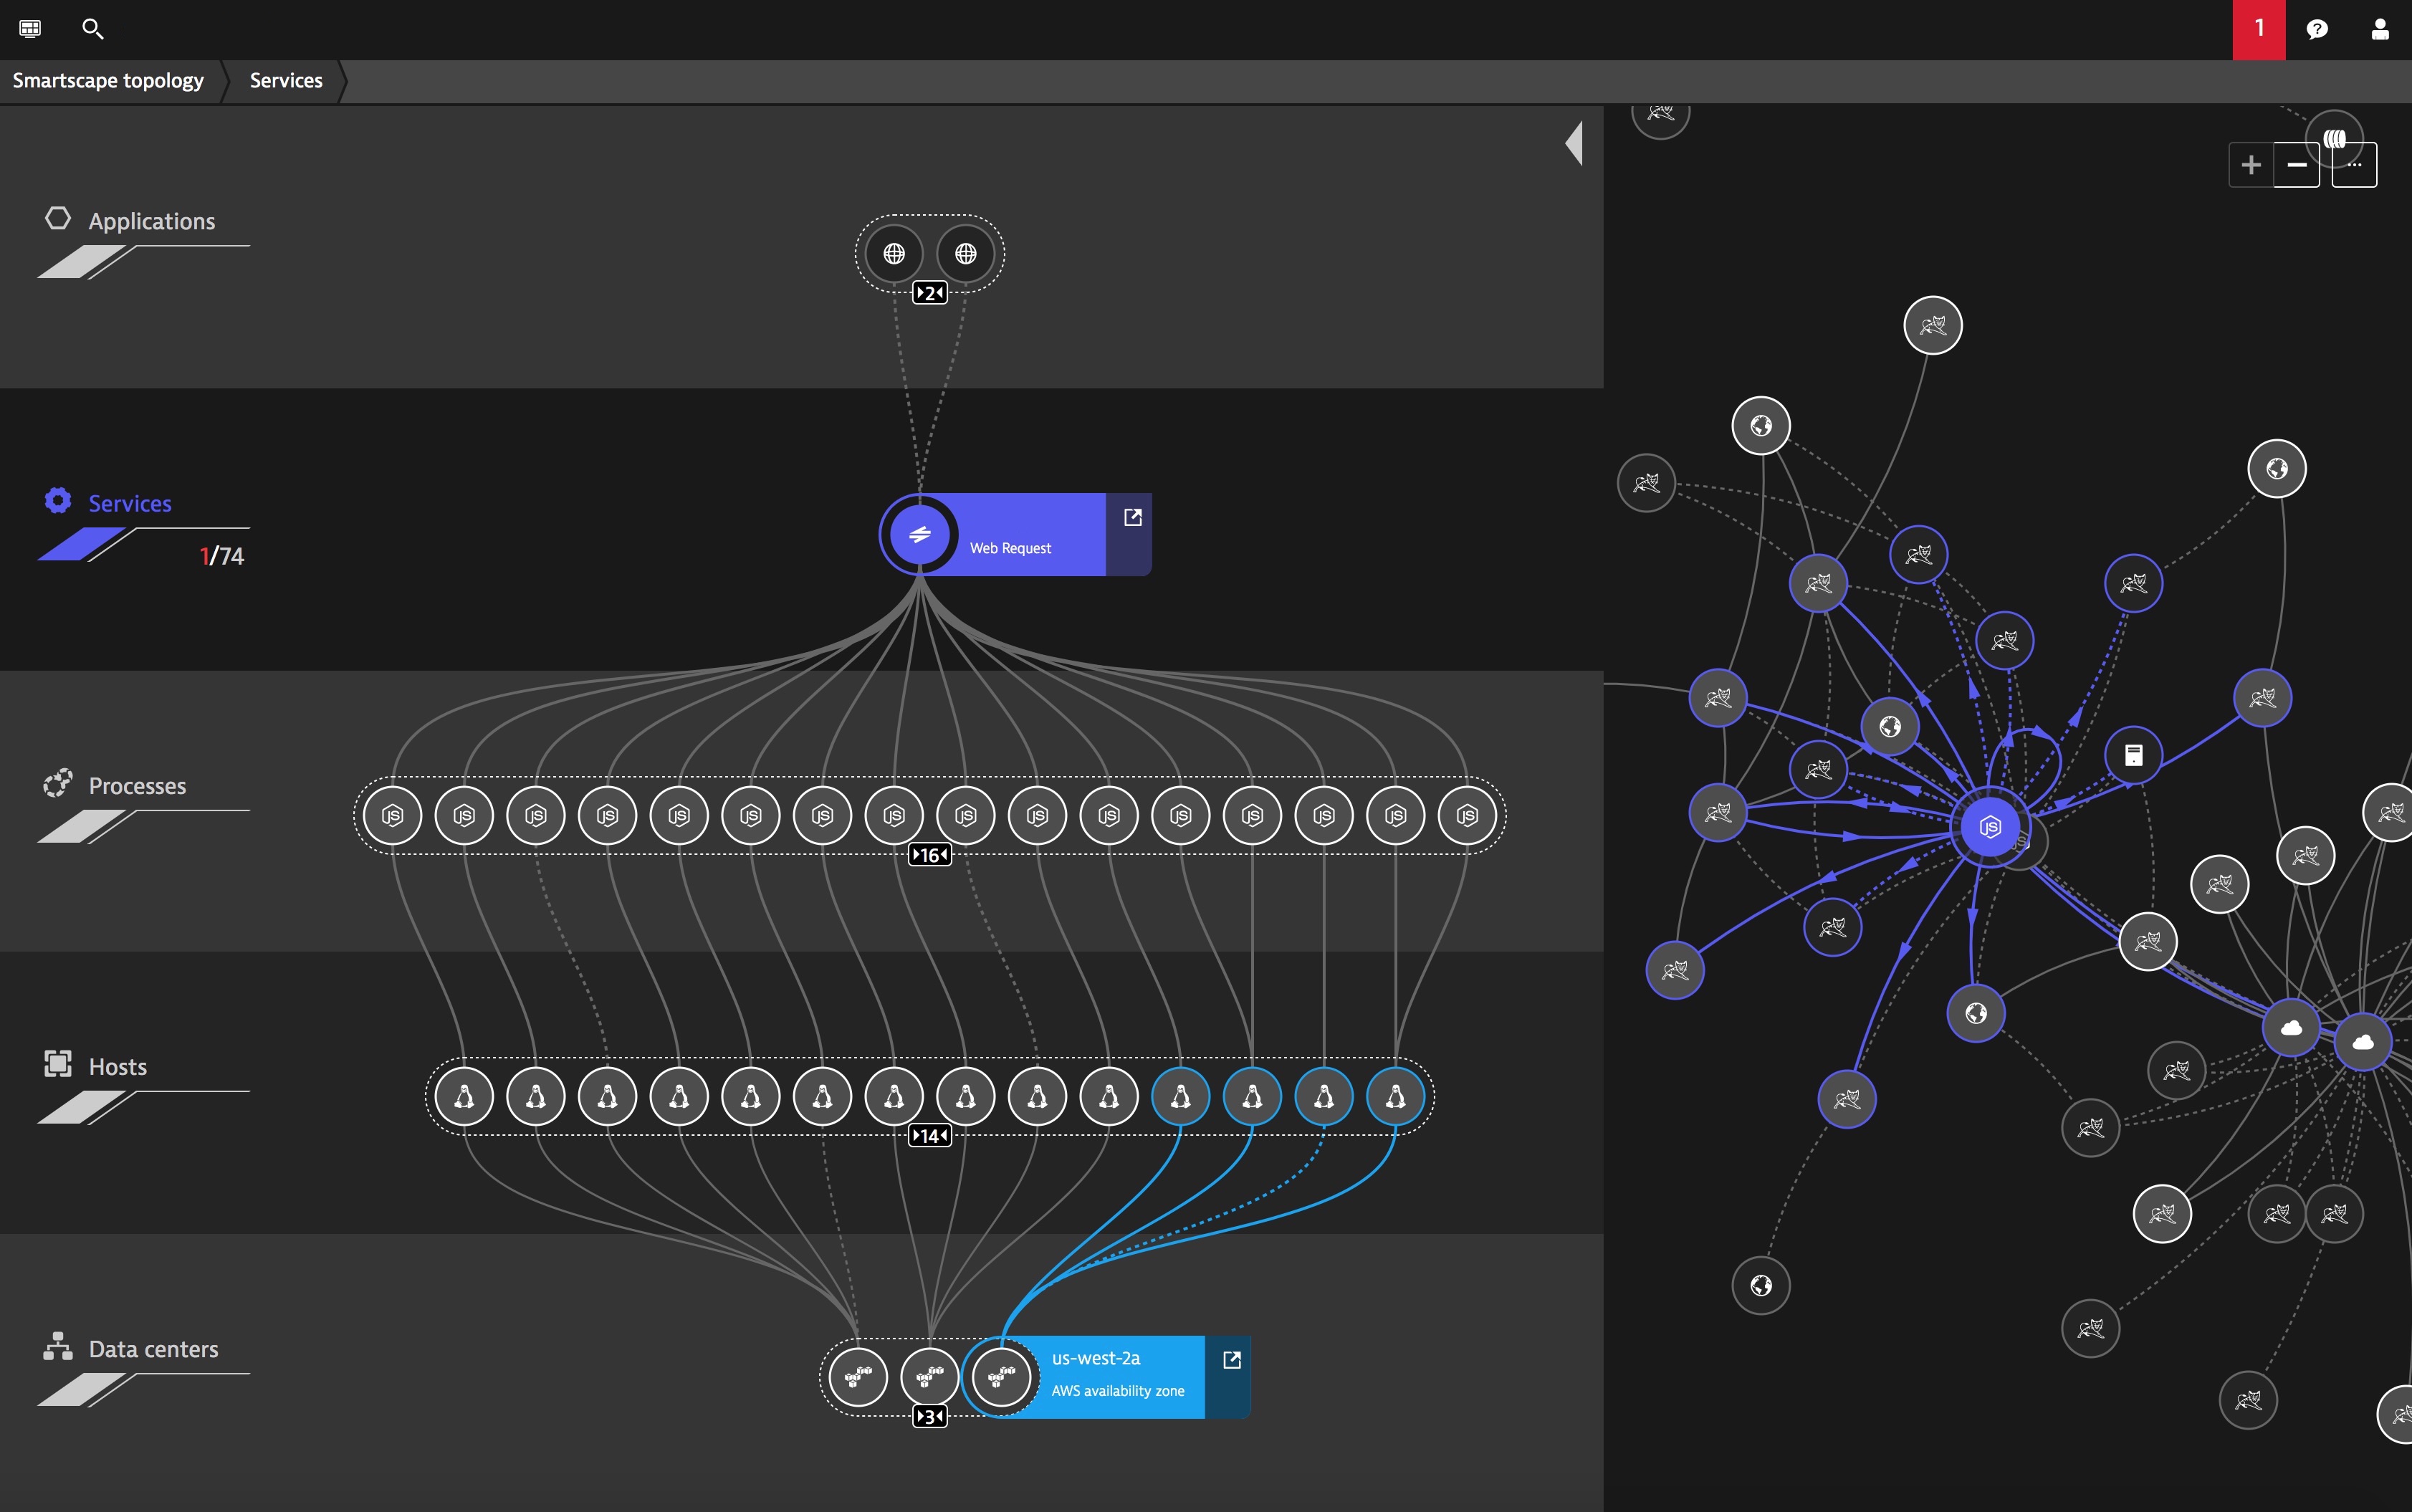Open the red problems counter showing 1

pyautogui.click(x=2259, y=29)
